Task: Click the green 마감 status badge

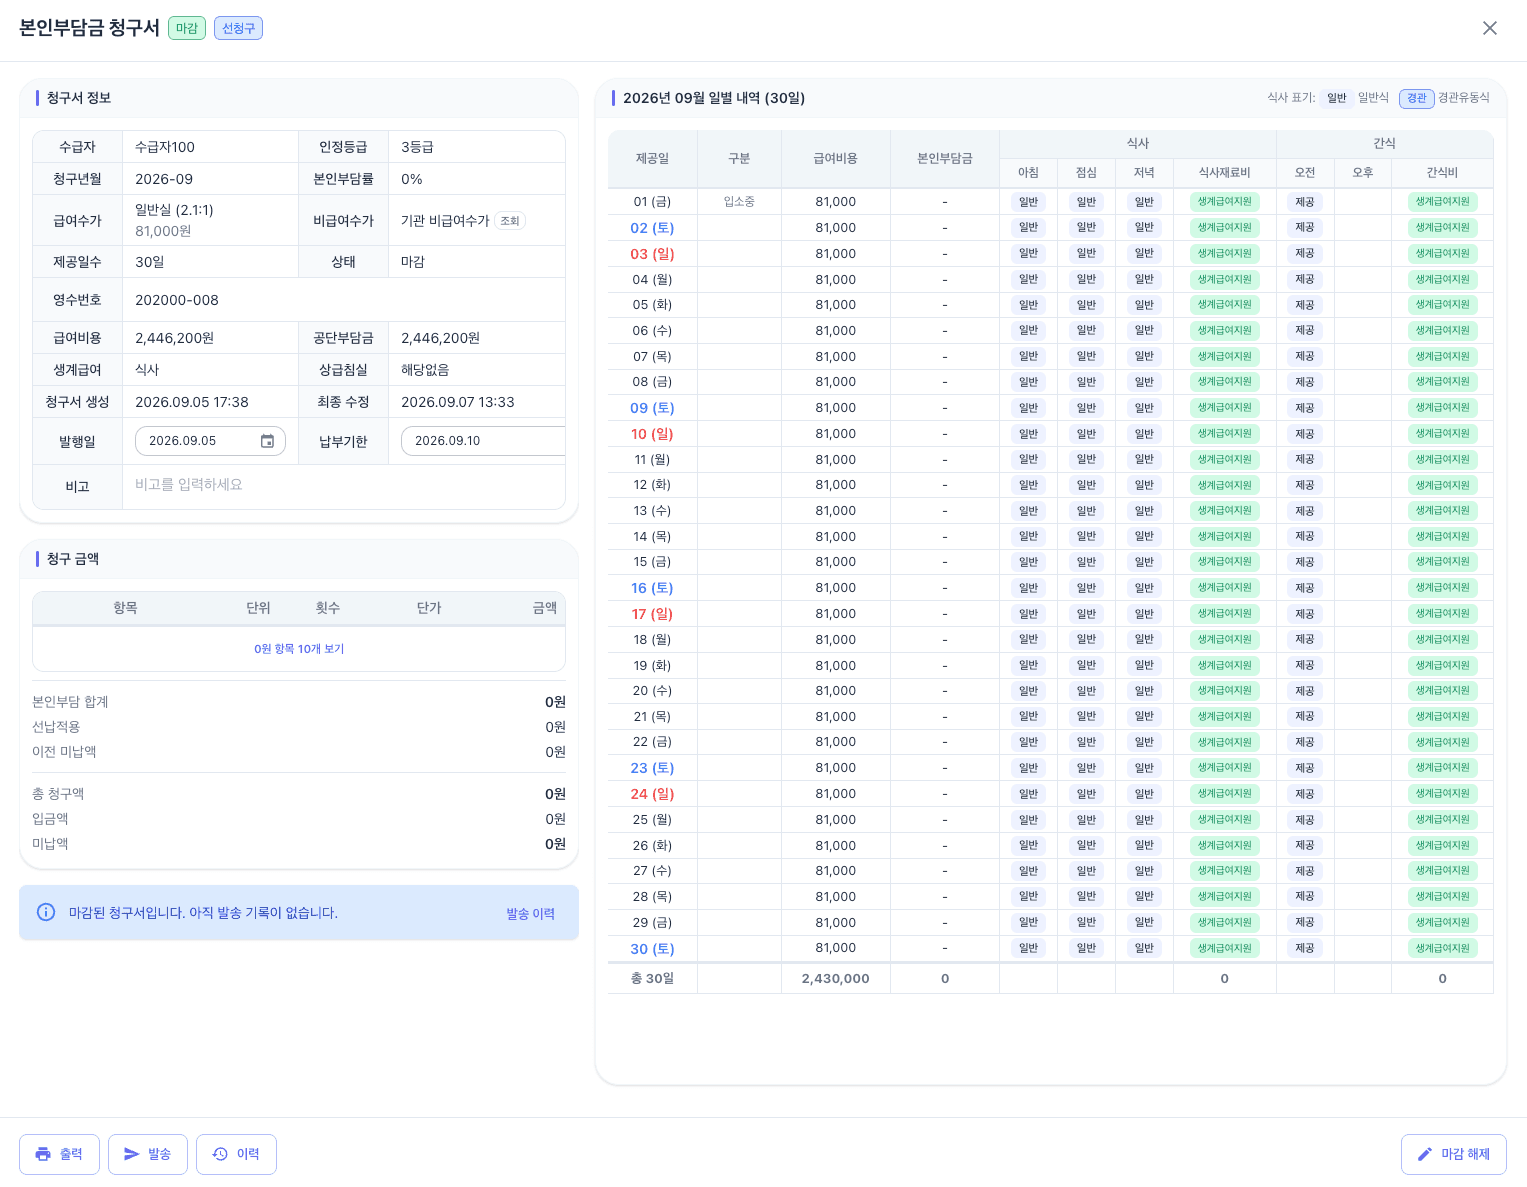Action: coord(187,28)
